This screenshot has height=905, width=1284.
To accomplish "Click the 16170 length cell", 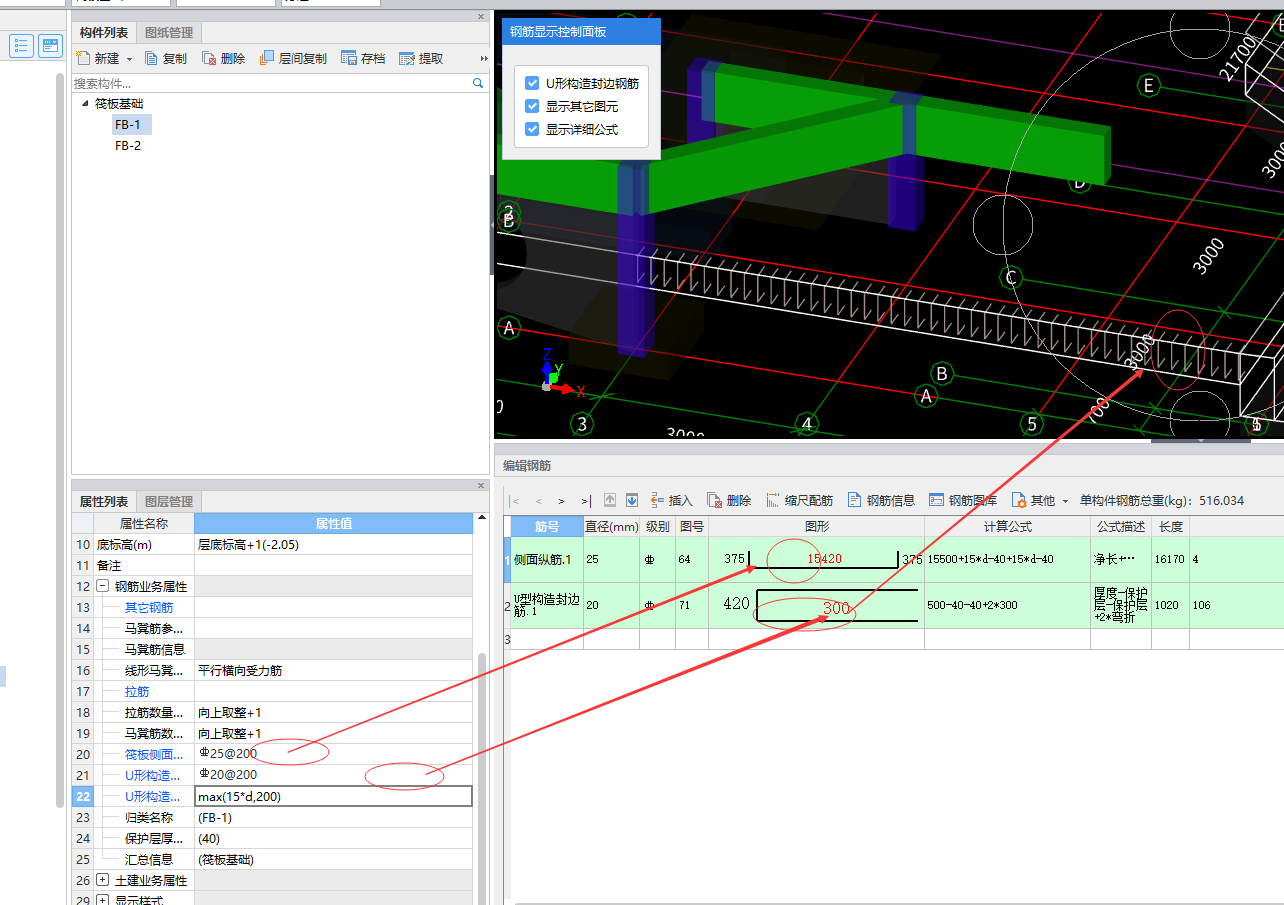I will (1170, 560).
